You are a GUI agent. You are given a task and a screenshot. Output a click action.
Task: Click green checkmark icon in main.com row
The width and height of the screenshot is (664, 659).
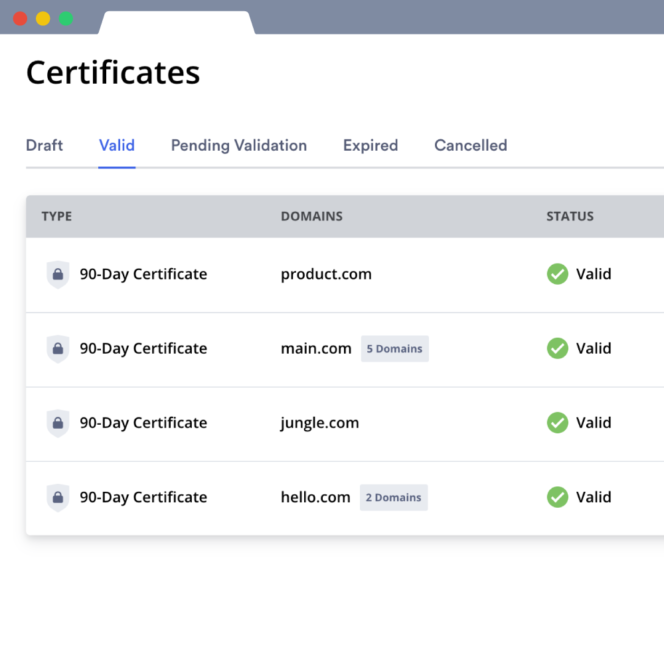[x=557, y=349]
